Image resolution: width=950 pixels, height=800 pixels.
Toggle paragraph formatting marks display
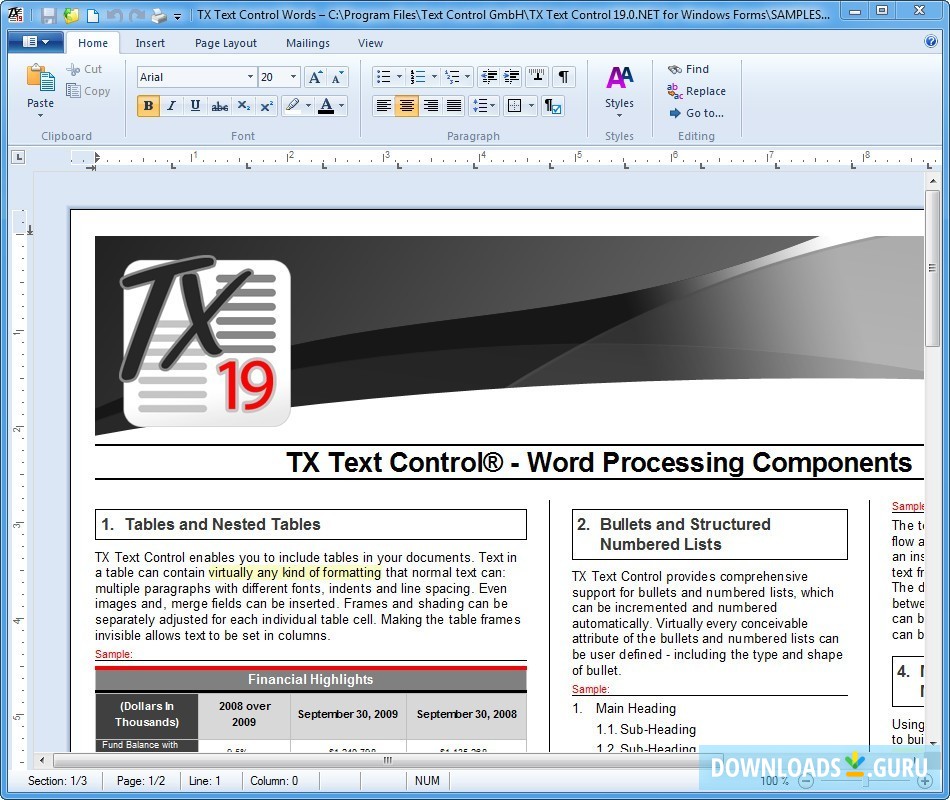pyautogui.click(x=565, y=76)
